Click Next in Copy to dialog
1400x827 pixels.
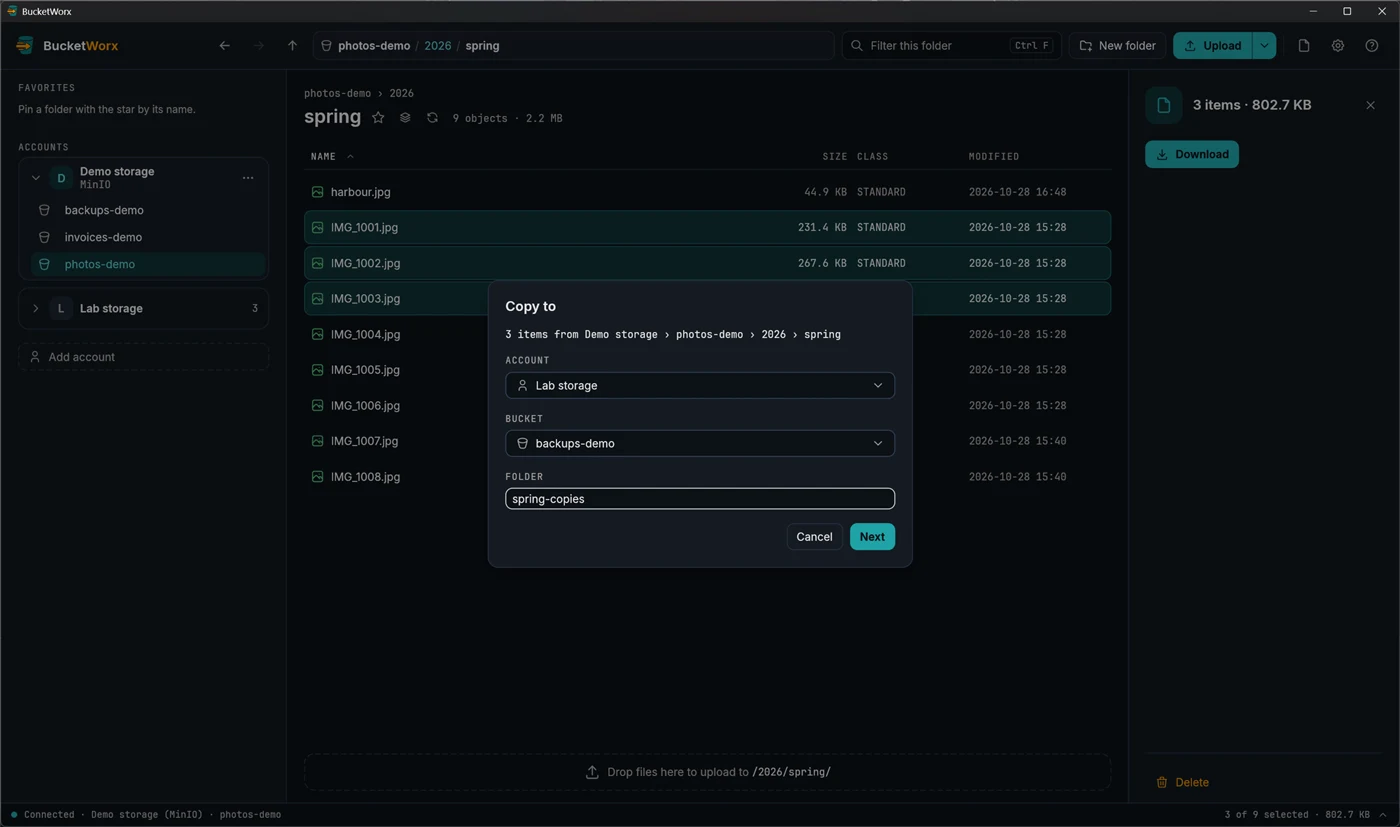[872, 537]
